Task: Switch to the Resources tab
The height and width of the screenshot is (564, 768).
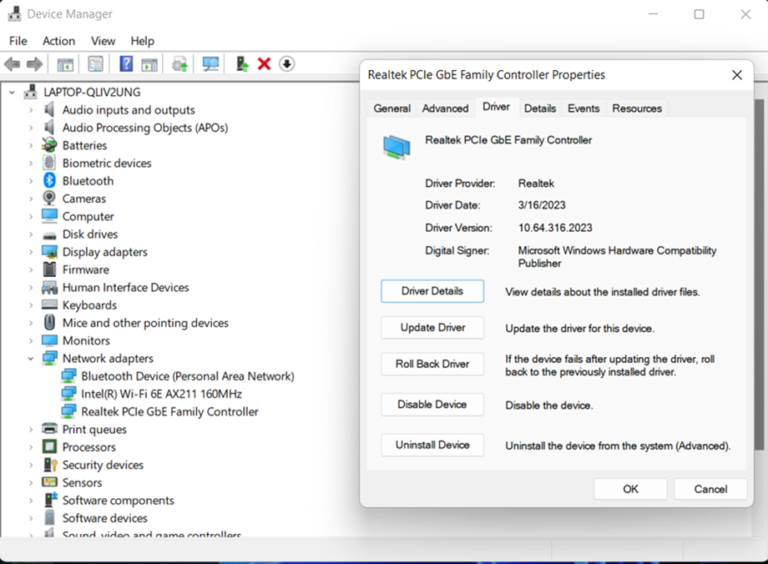Action: click(x=637, y=108)
